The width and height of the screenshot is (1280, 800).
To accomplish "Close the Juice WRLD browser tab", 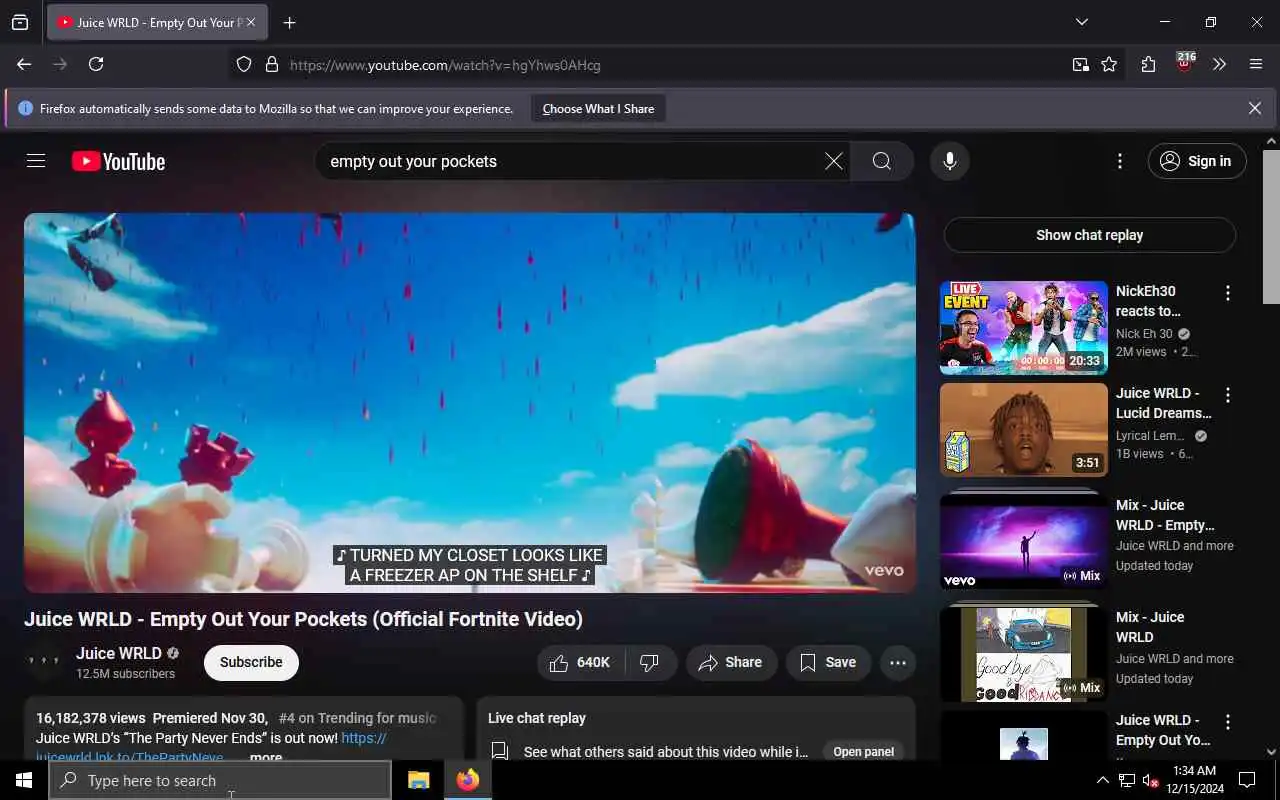I will pos(250,22).
